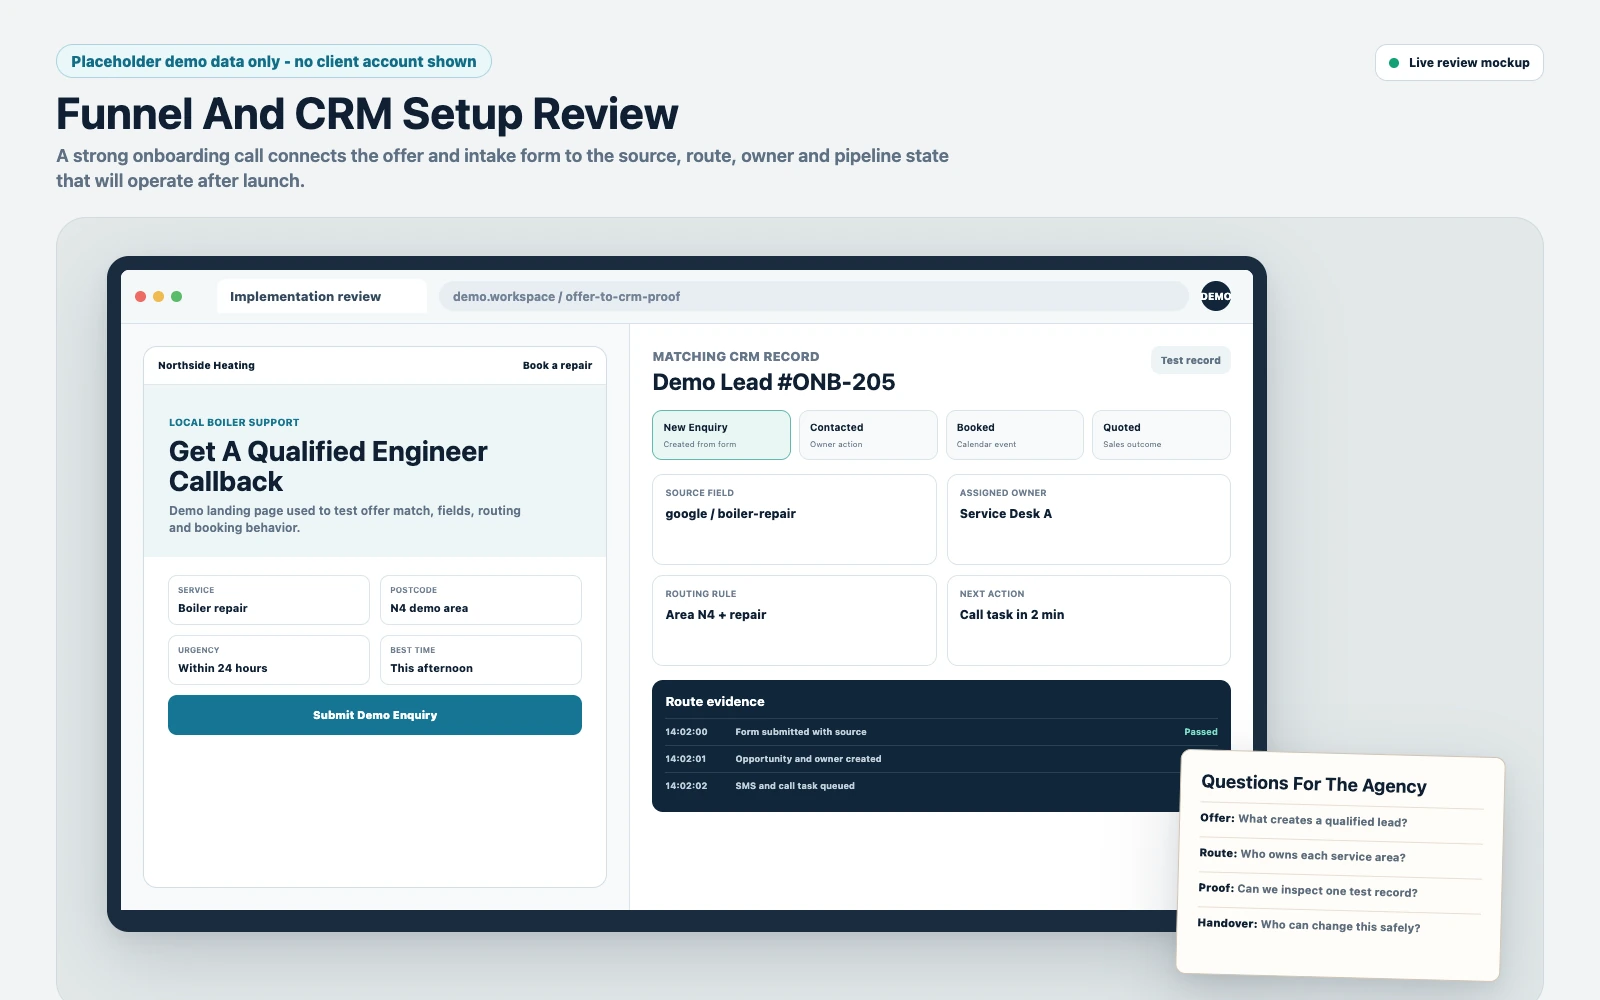This screenshot has height=1000, width=1600.
Task: Click the Test record badge
Action: click(x=1190, y=360)
